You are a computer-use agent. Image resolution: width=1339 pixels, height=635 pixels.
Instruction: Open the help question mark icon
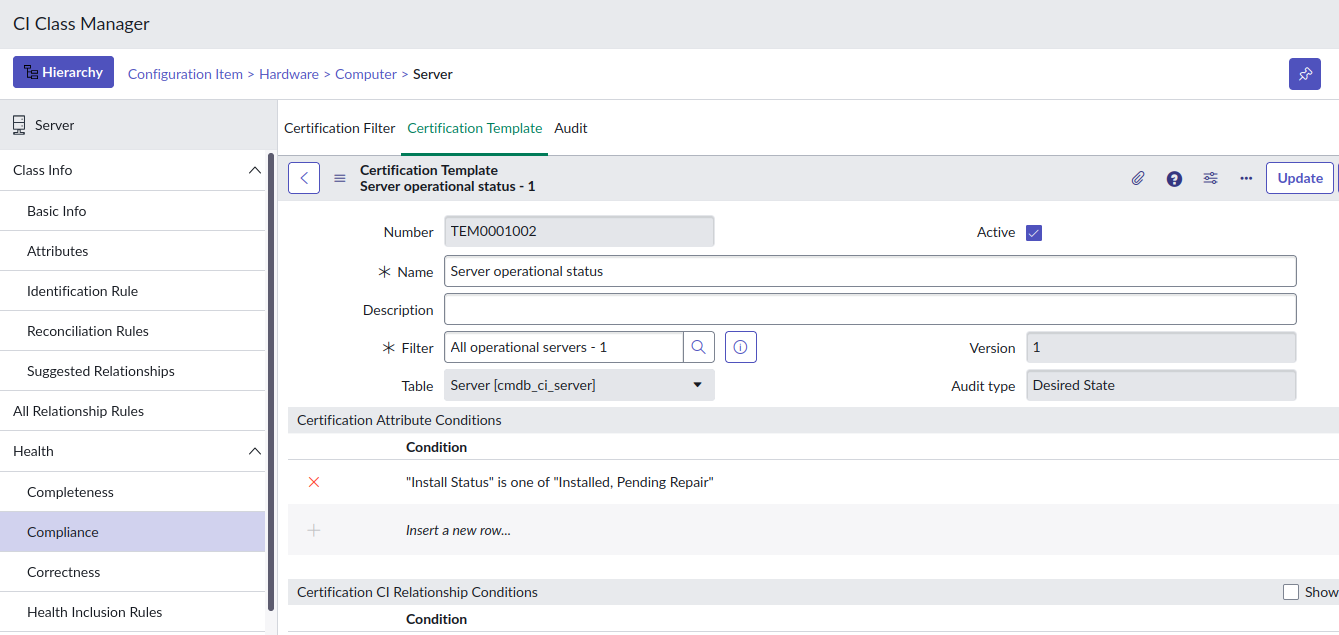click(x=1174, y=178)
